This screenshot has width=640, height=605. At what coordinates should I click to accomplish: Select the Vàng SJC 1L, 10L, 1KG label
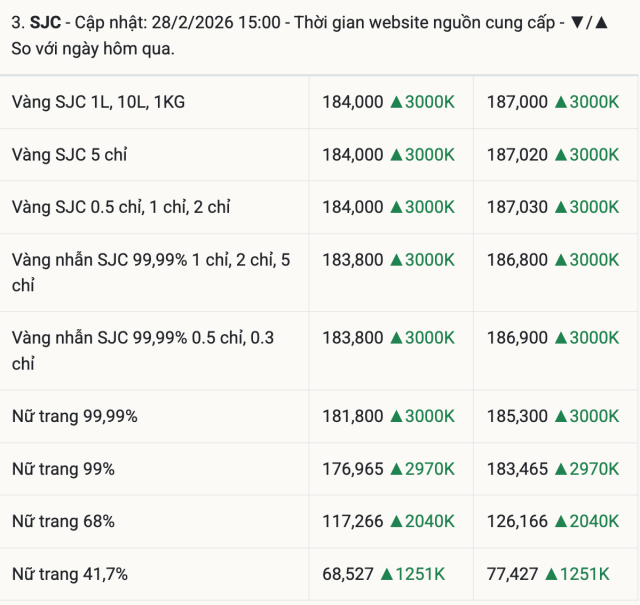click(x=98, y=102)
